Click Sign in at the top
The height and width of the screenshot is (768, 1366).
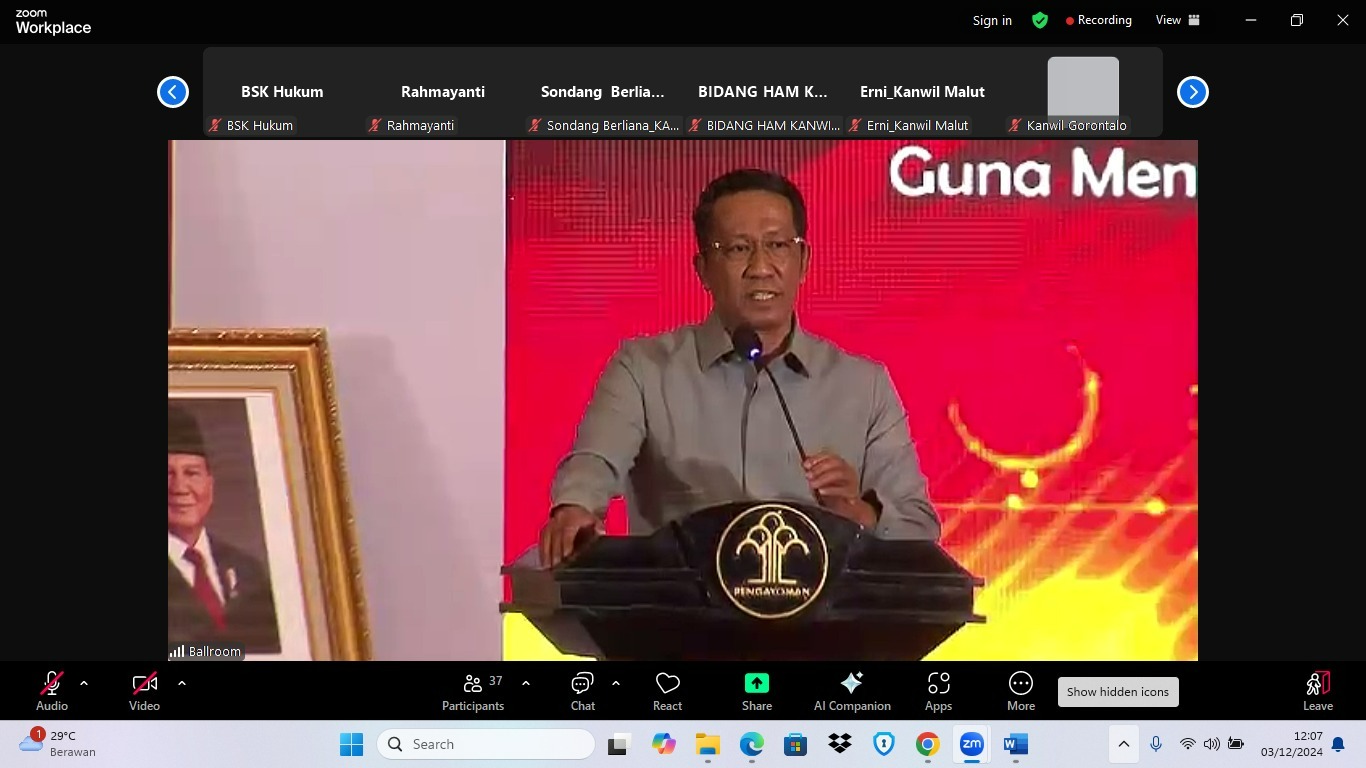pos(992,20)
